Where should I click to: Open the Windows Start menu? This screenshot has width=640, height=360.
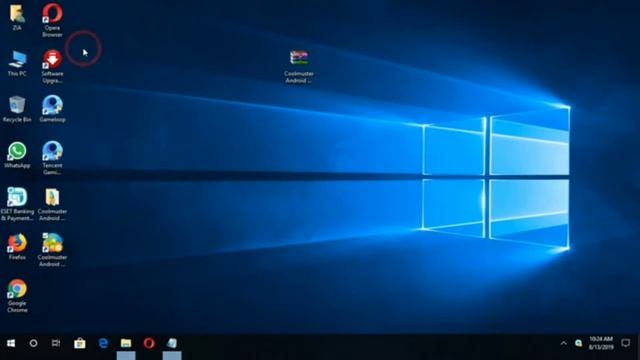[x=11, y=343]
